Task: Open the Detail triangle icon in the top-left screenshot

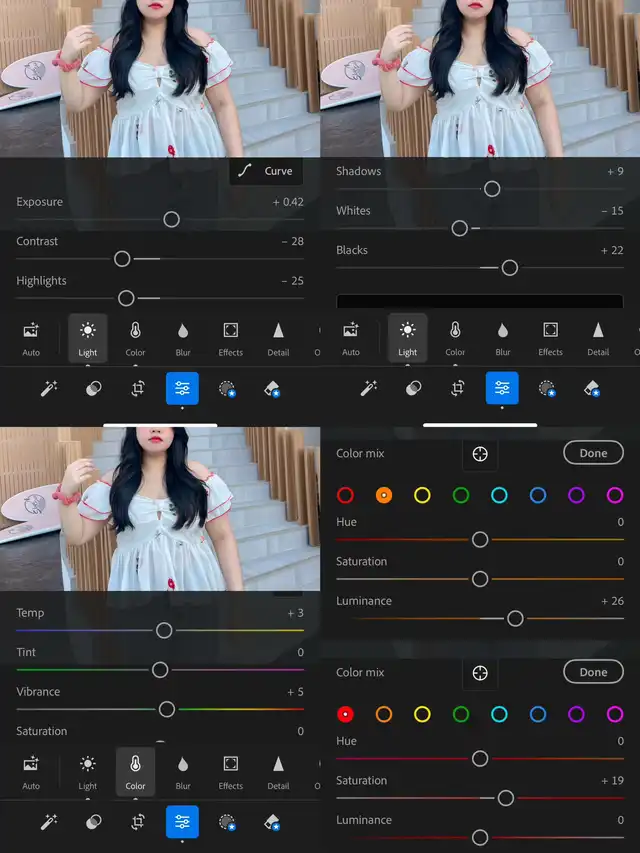Action: coord(278,339)
